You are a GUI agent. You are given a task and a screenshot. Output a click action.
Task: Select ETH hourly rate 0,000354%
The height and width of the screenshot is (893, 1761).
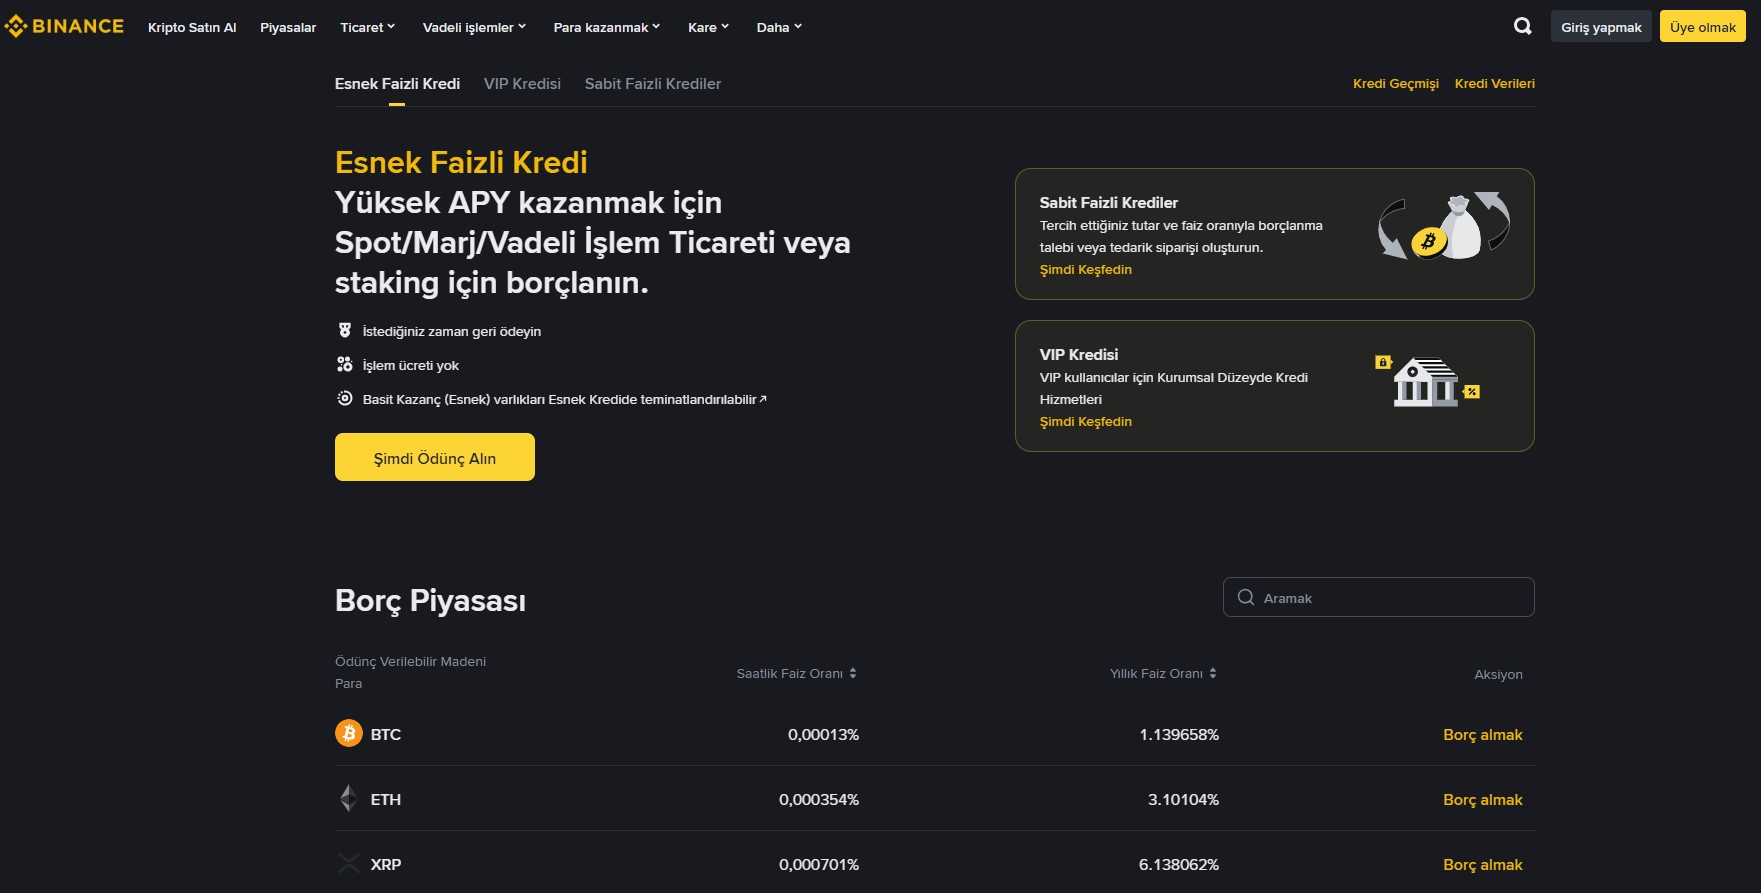click(x=819, y=800)
